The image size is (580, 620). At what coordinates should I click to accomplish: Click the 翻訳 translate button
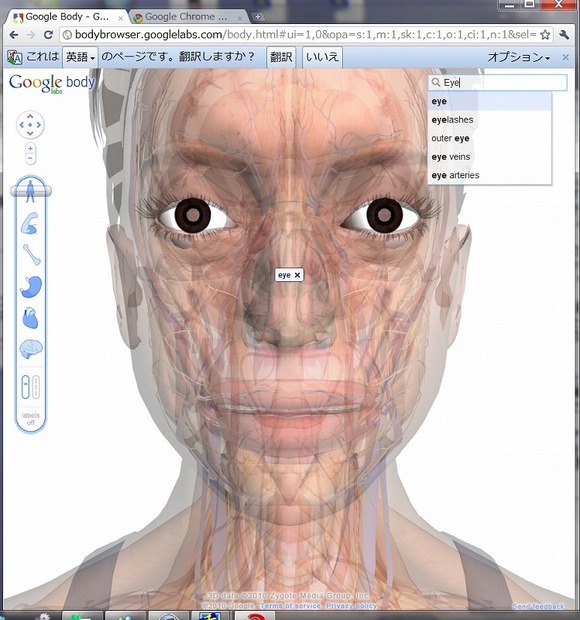click(x=281, y=57)
